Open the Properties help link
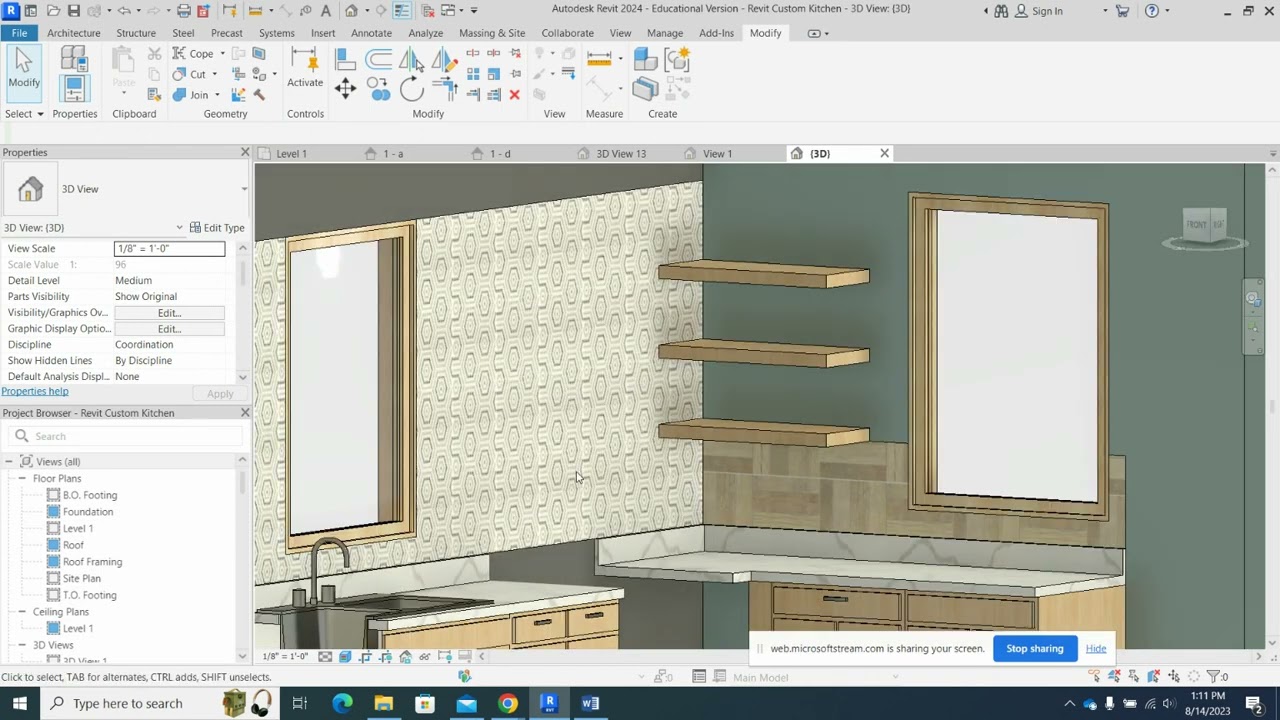This screenshot has width=1280, height=720. click(35, 392)
